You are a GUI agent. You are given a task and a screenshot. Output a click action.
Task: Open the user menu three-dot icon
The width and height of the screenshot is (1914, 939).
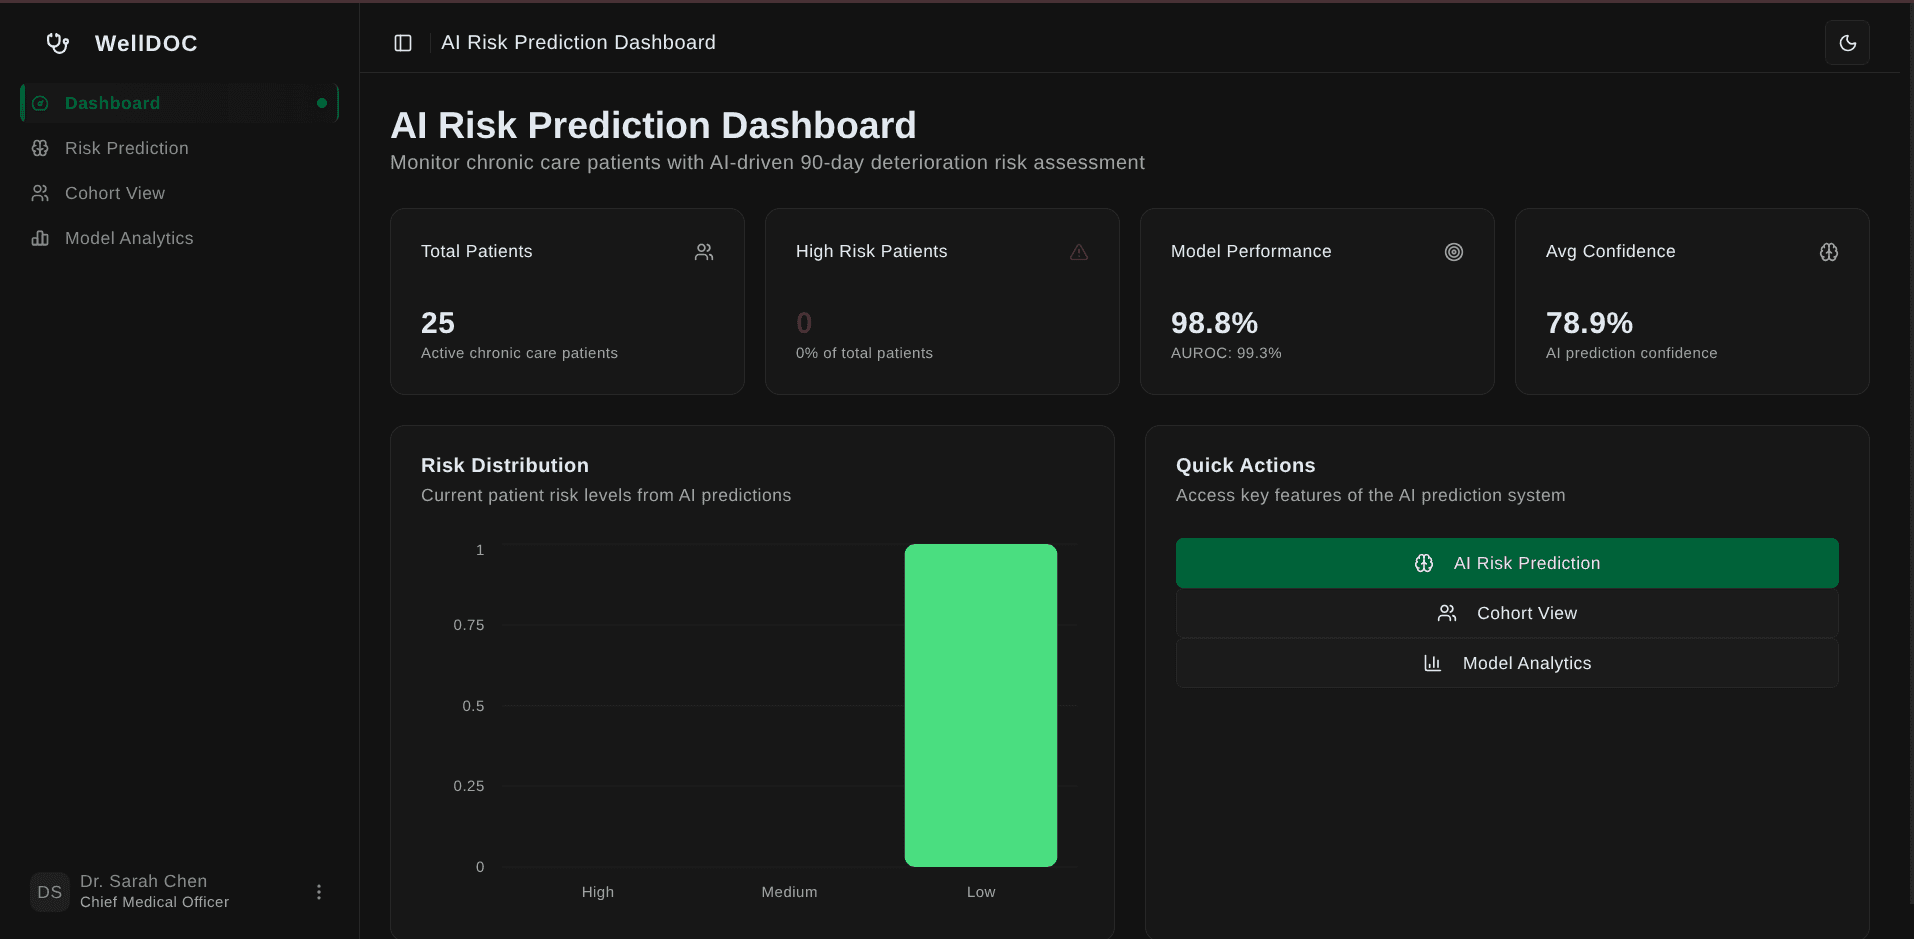coord(319,892)
